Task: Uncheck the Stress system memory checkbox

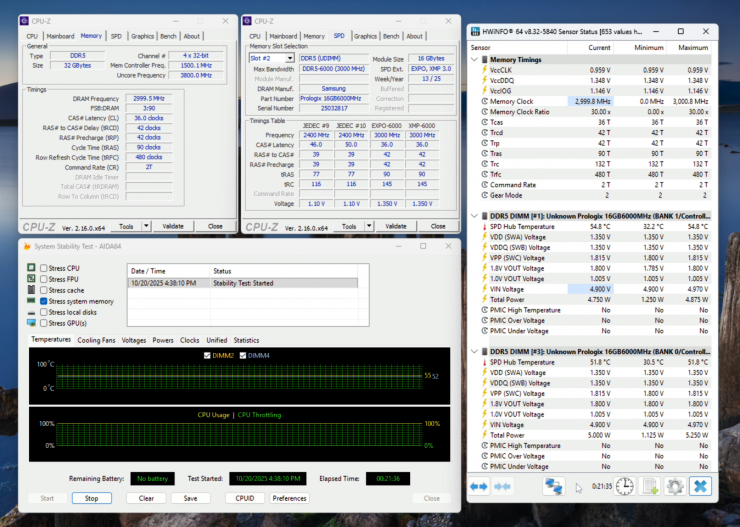Action: click(x=44, y=301)
